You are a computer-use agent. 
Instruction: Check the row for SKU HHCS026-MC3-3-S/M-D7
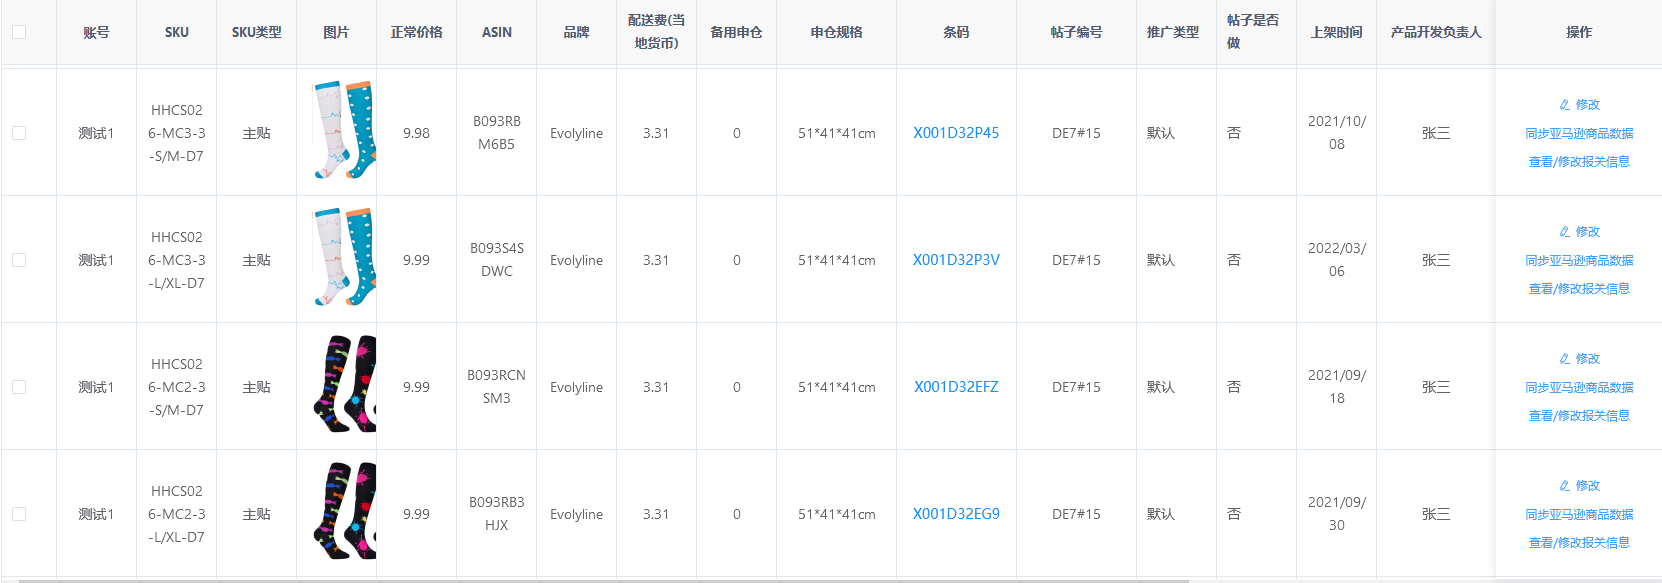(19, 133)
